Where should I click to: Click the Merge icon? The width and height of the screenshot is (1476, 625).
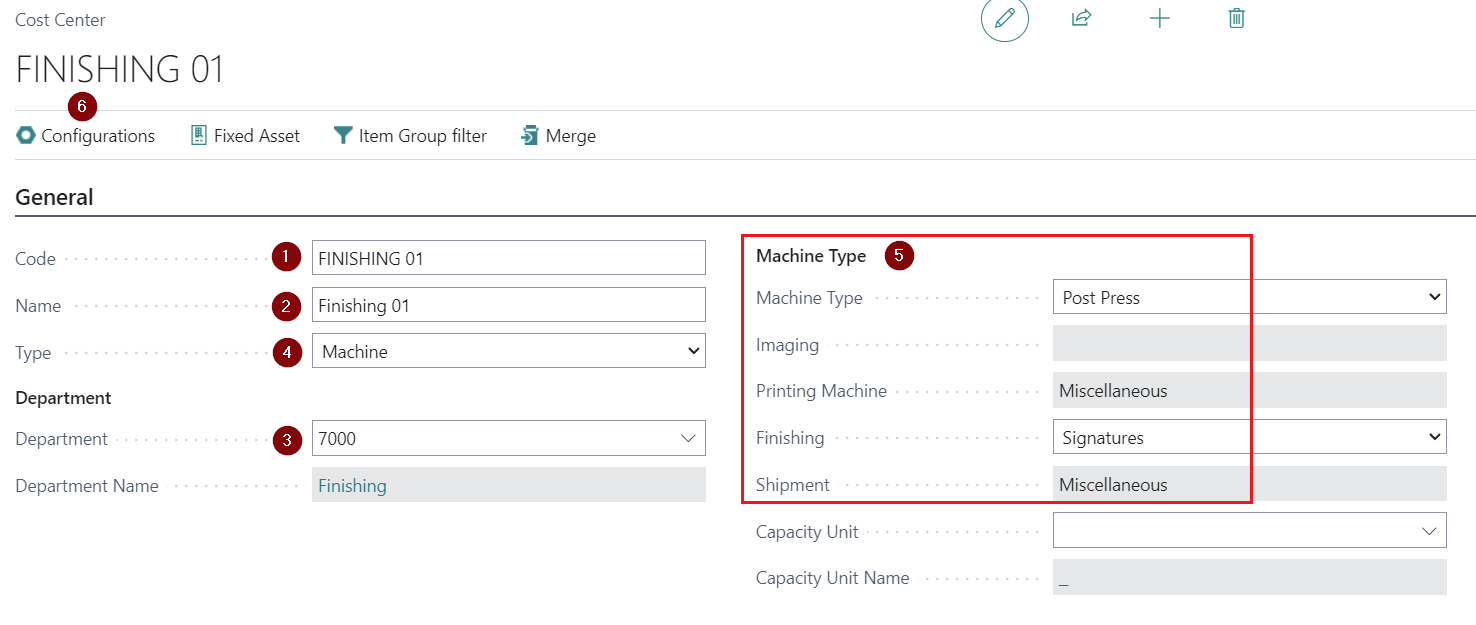(x=530, y=135)
